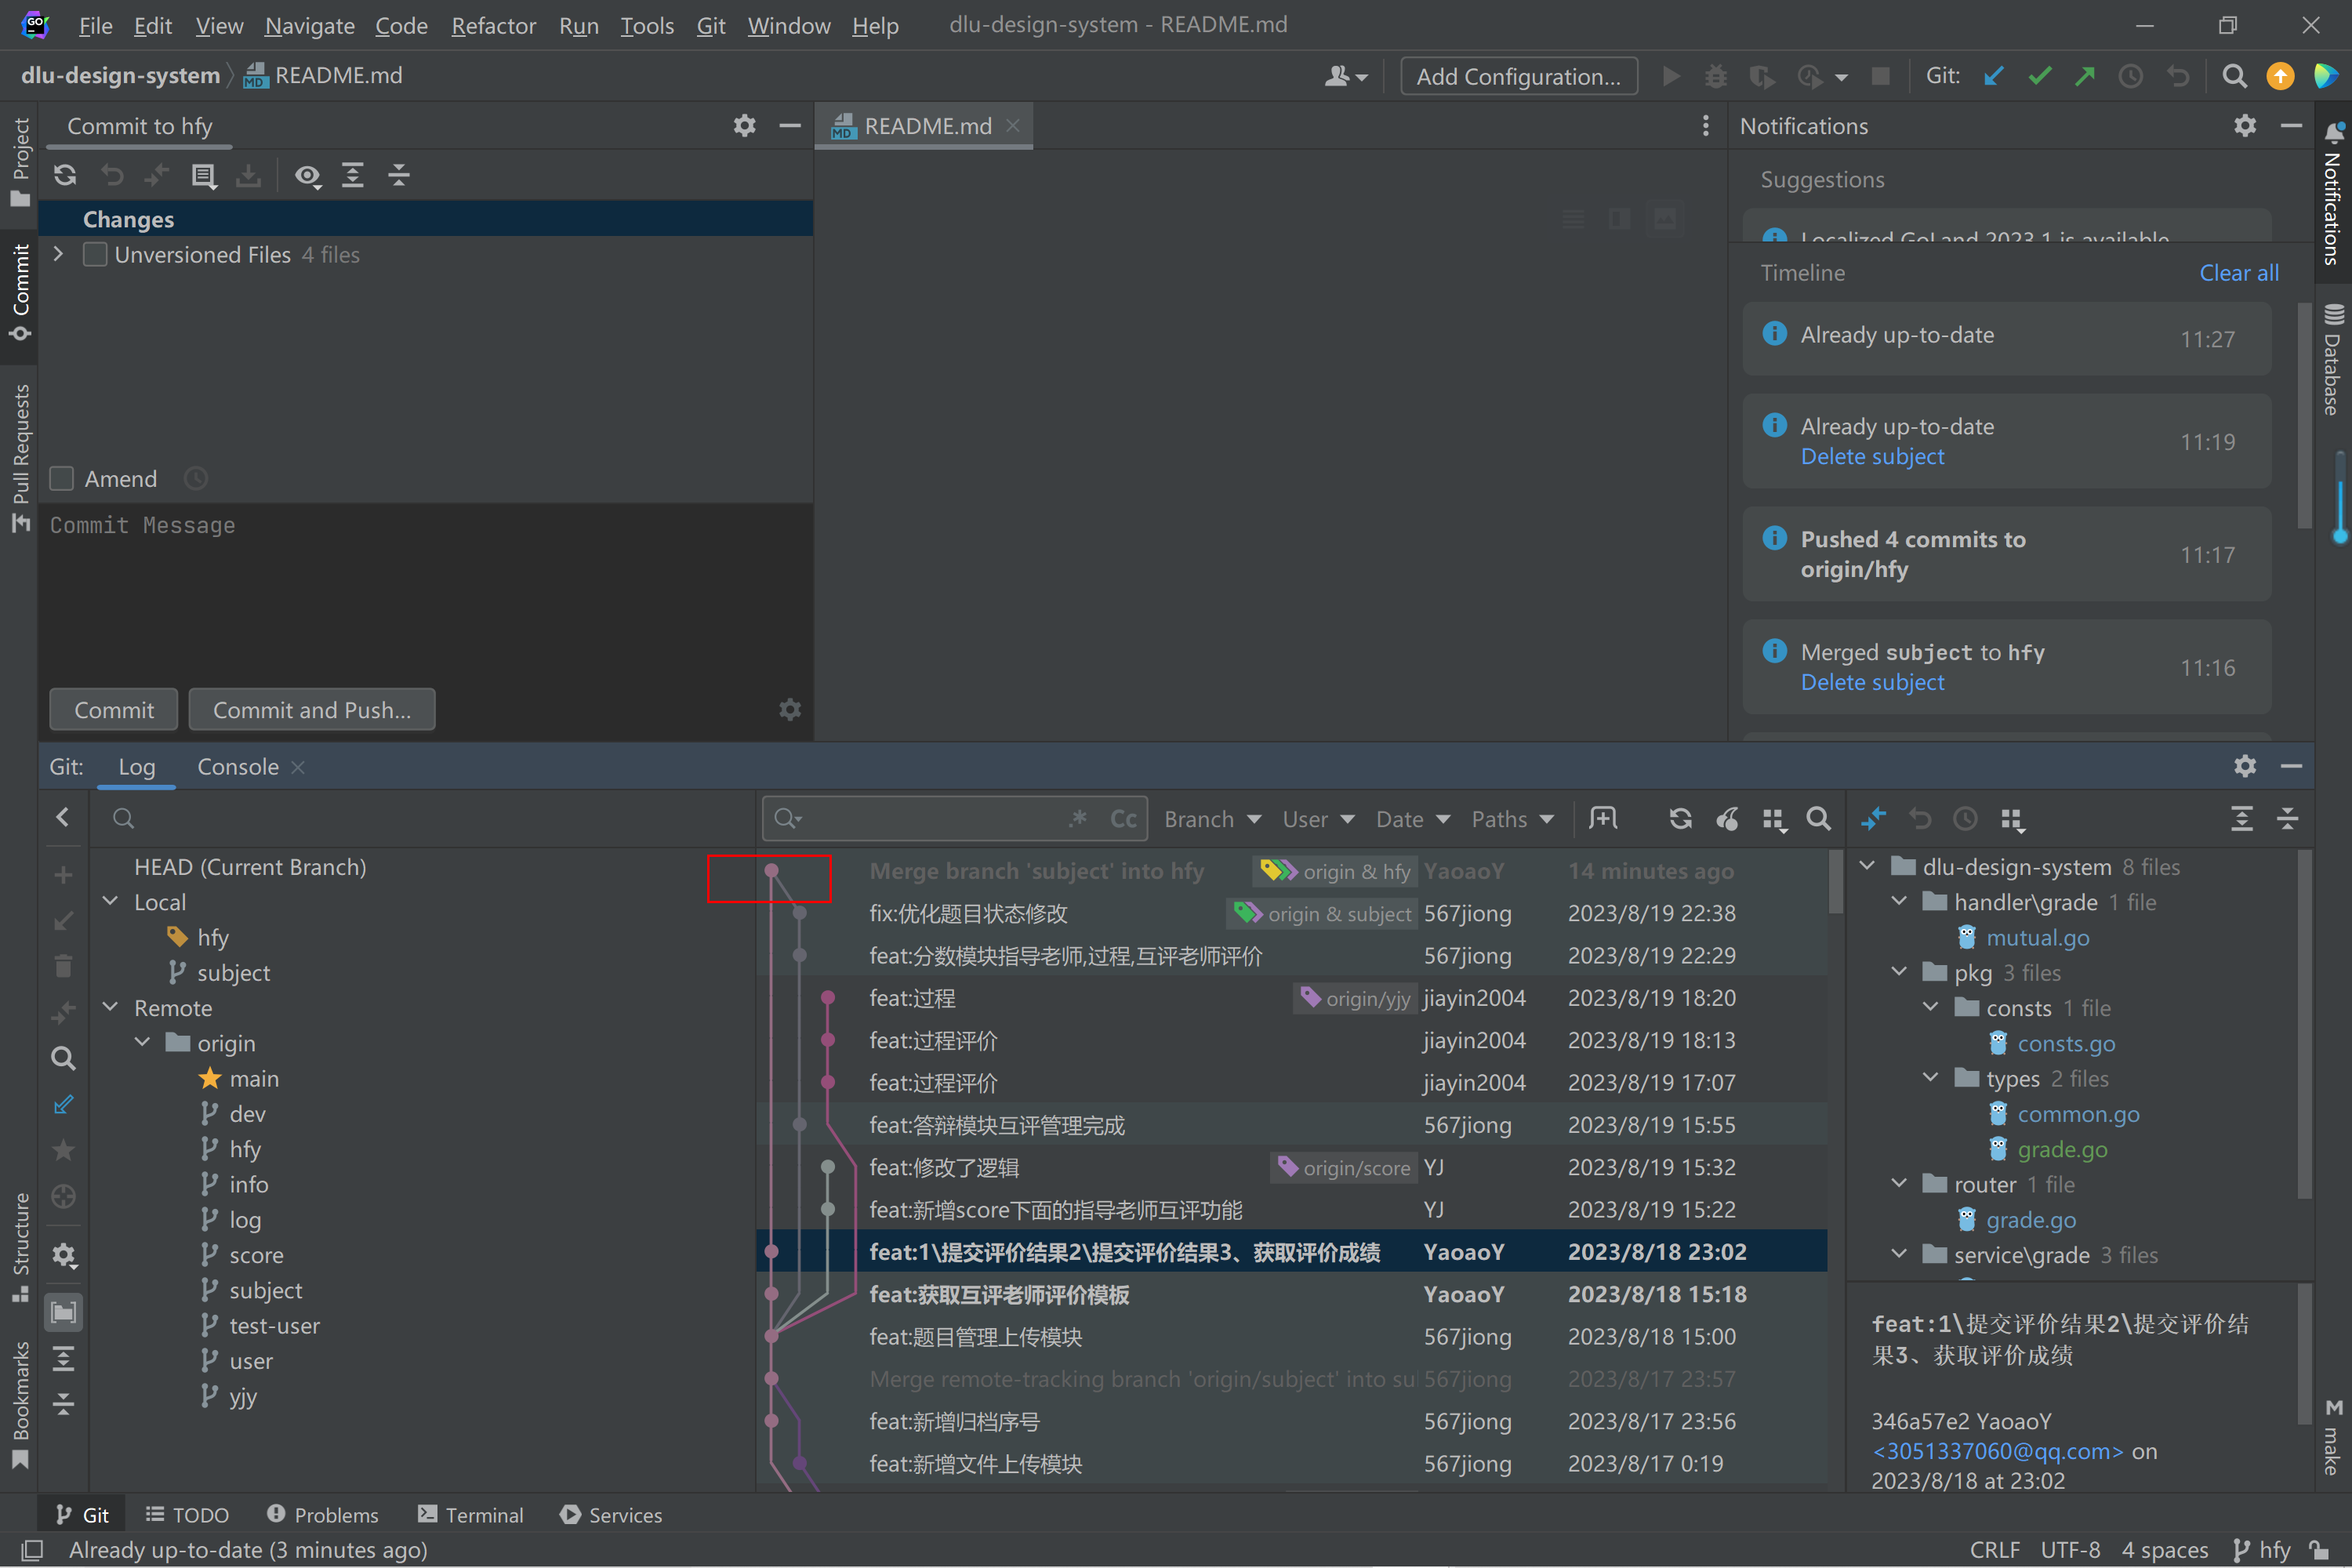Collapse the Remote branches tree node
Image resolution: width=2352 pixels, height=1568 pixels.
click(x=111, y=1007)
